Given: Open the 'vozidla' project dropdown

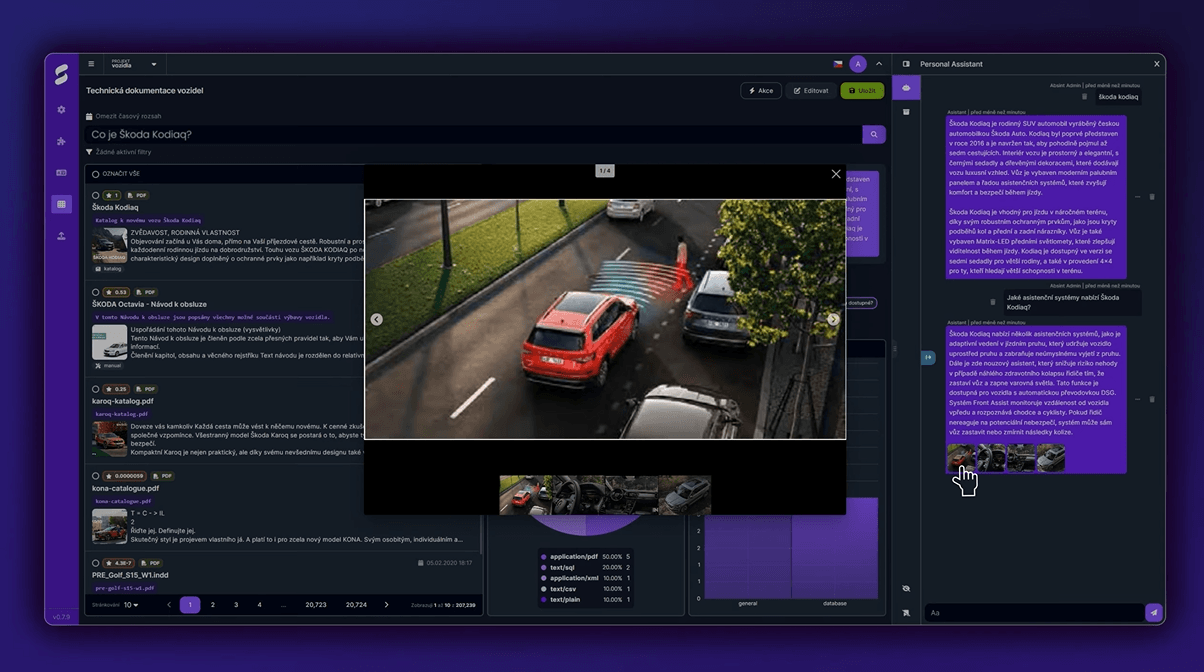Looking at the screenshot, I should click(135, 64).
